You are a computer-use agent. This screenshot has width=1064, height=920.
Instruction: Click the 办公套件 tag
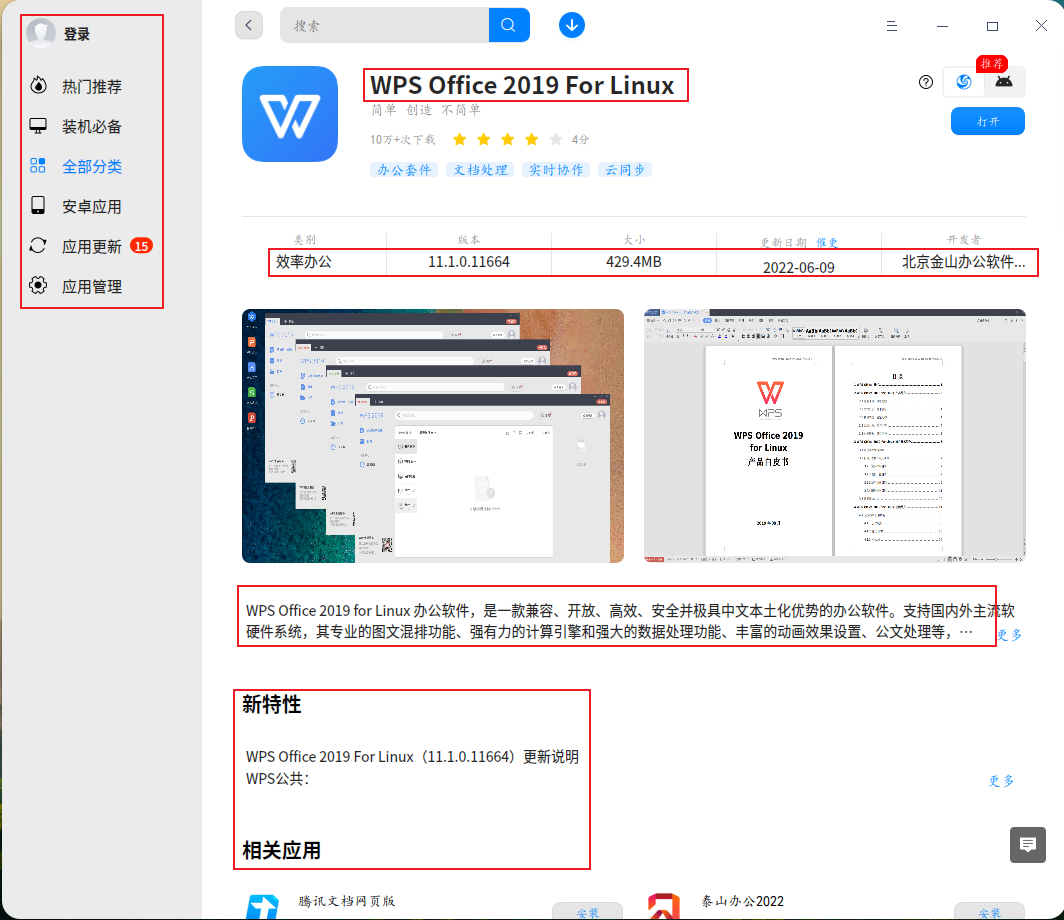(404, 170)
